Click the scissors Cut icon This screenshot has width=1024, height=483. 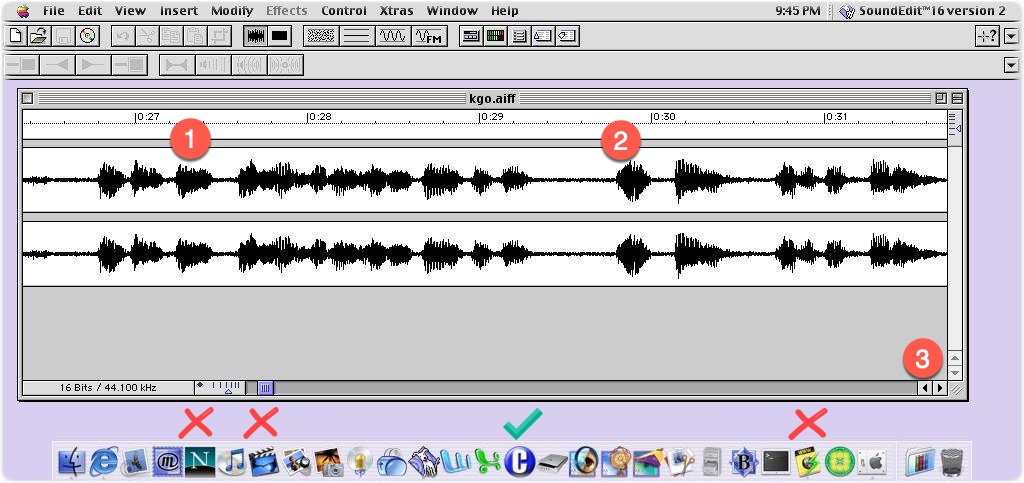[x=148, y=36]
